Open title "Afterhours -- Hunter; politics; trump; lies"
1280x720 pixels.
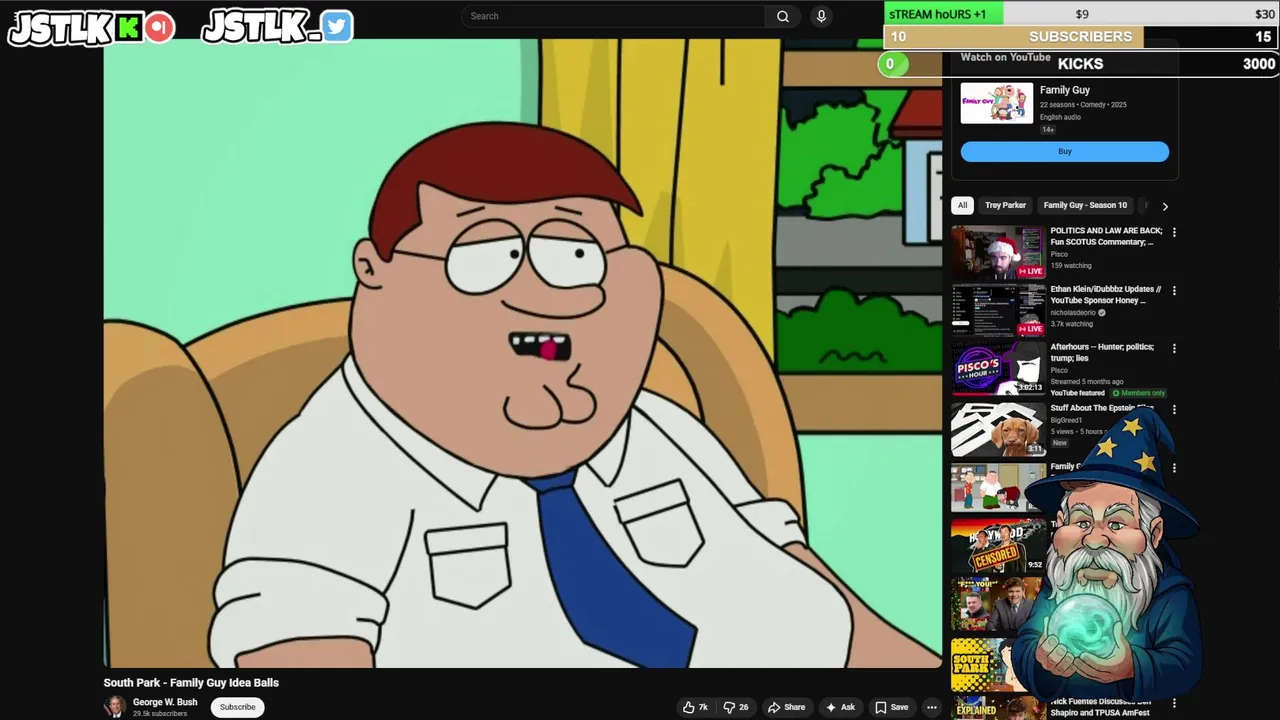click(1102, 352)
